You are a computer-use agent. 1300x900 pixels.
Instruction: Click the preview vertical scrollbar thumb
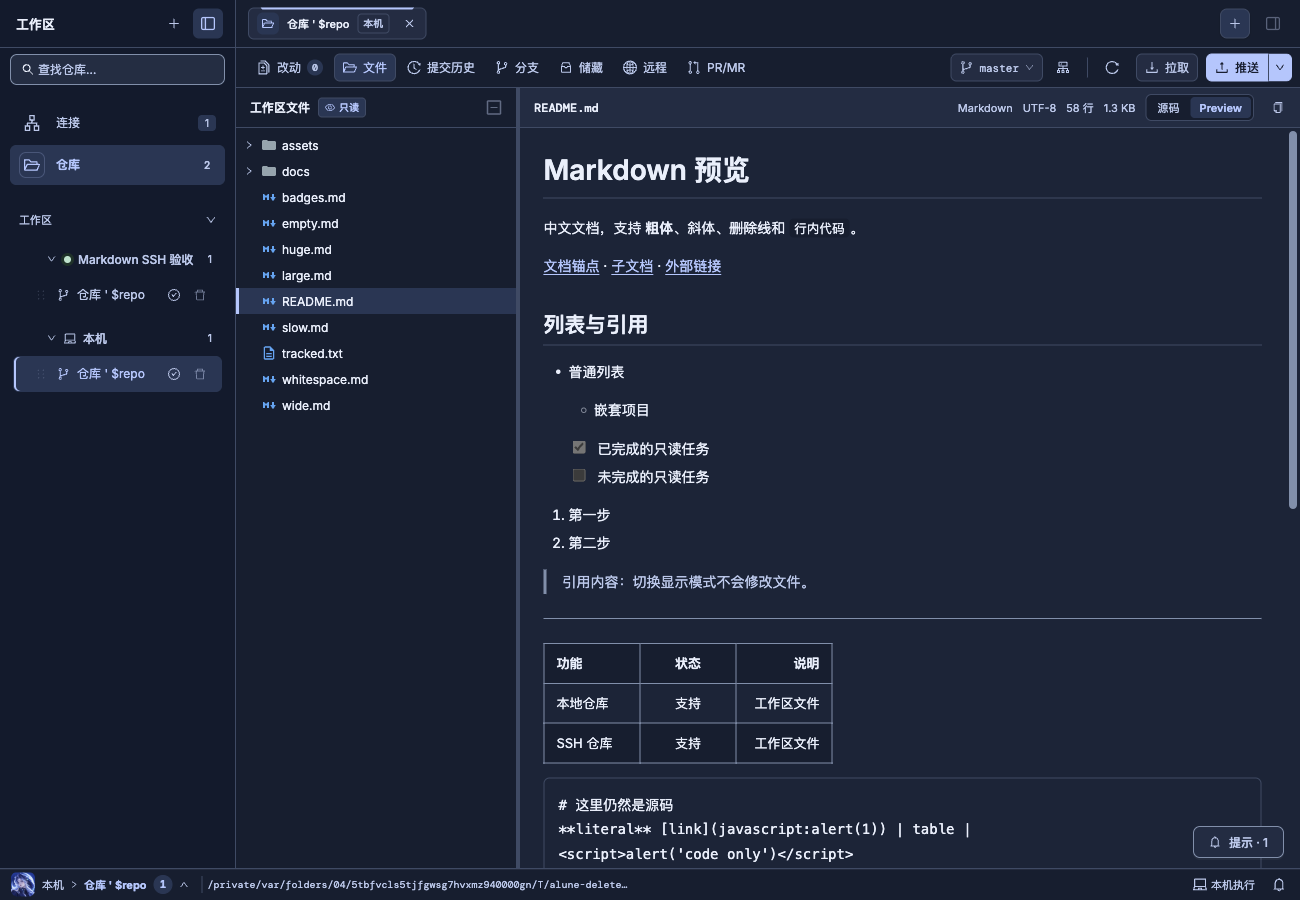coord(1292,320)
